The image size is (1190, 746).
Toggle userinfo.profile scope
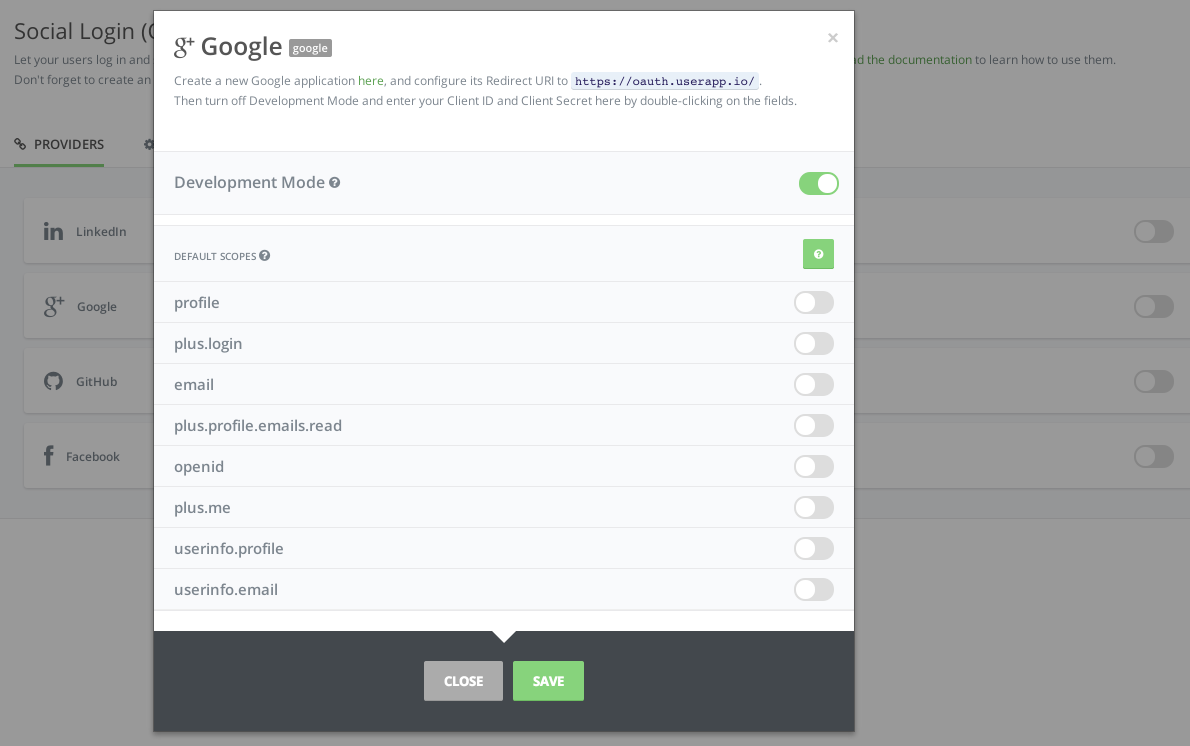pyautogui.click(x=814, y=549)
